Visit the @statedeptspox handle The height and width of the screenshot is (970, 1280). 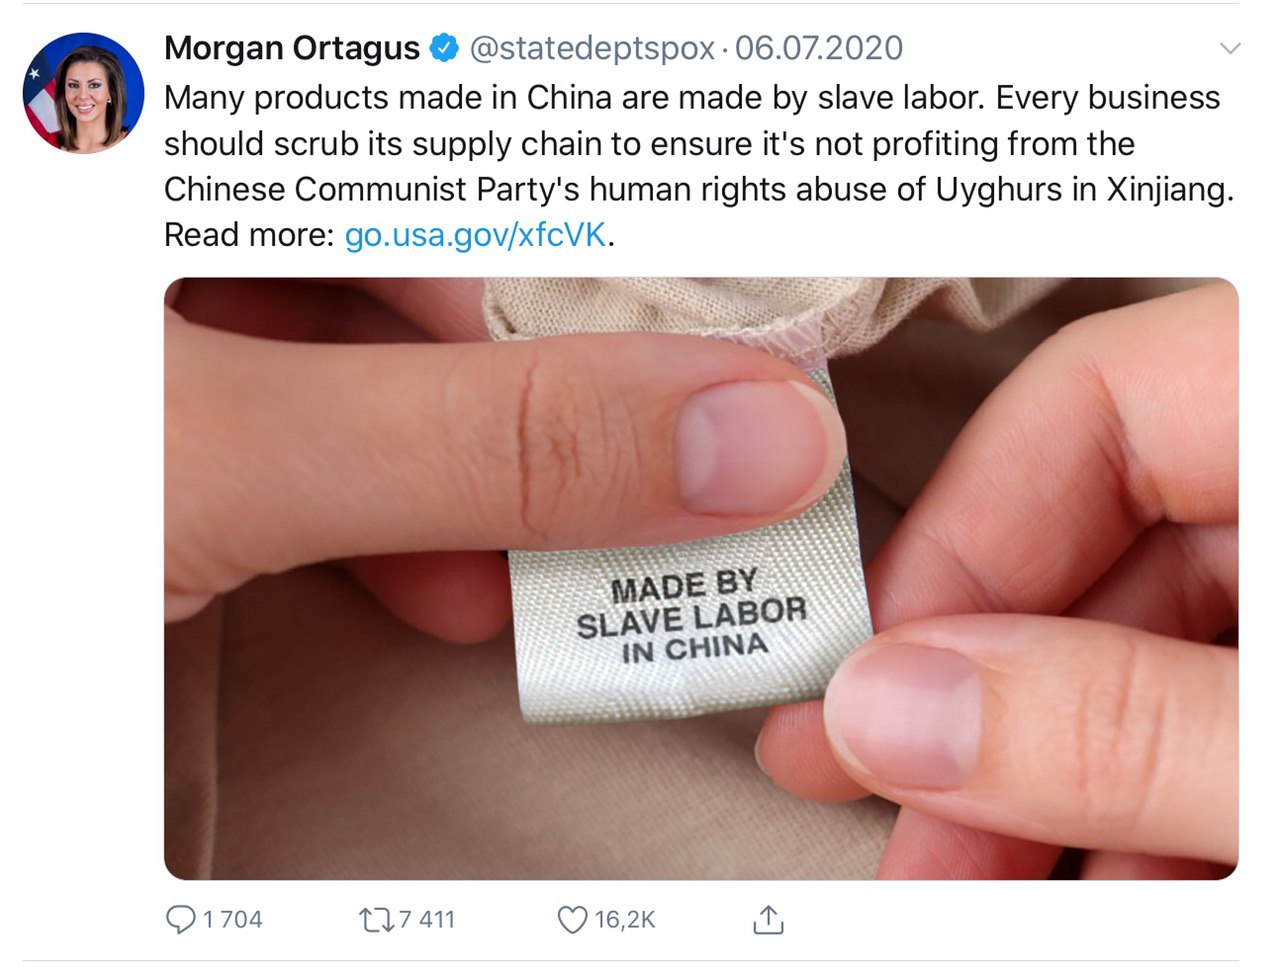pos(592,48)
